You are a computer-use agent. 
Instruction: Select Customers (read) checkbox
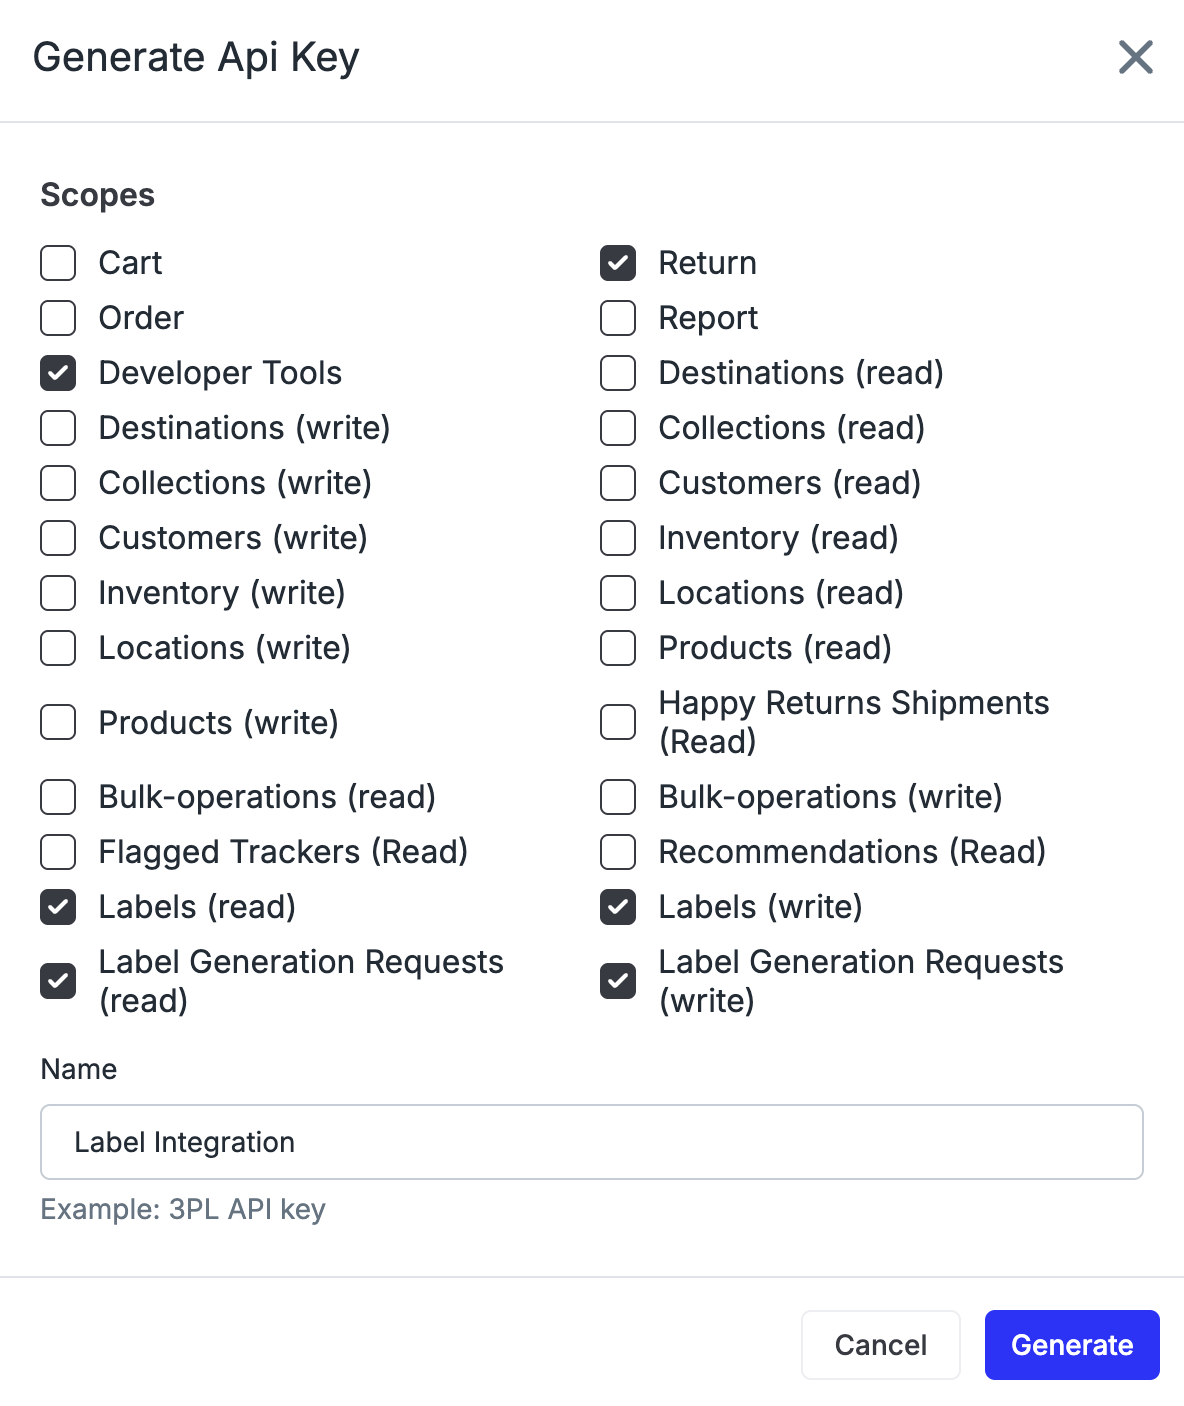tap(618, 483)
